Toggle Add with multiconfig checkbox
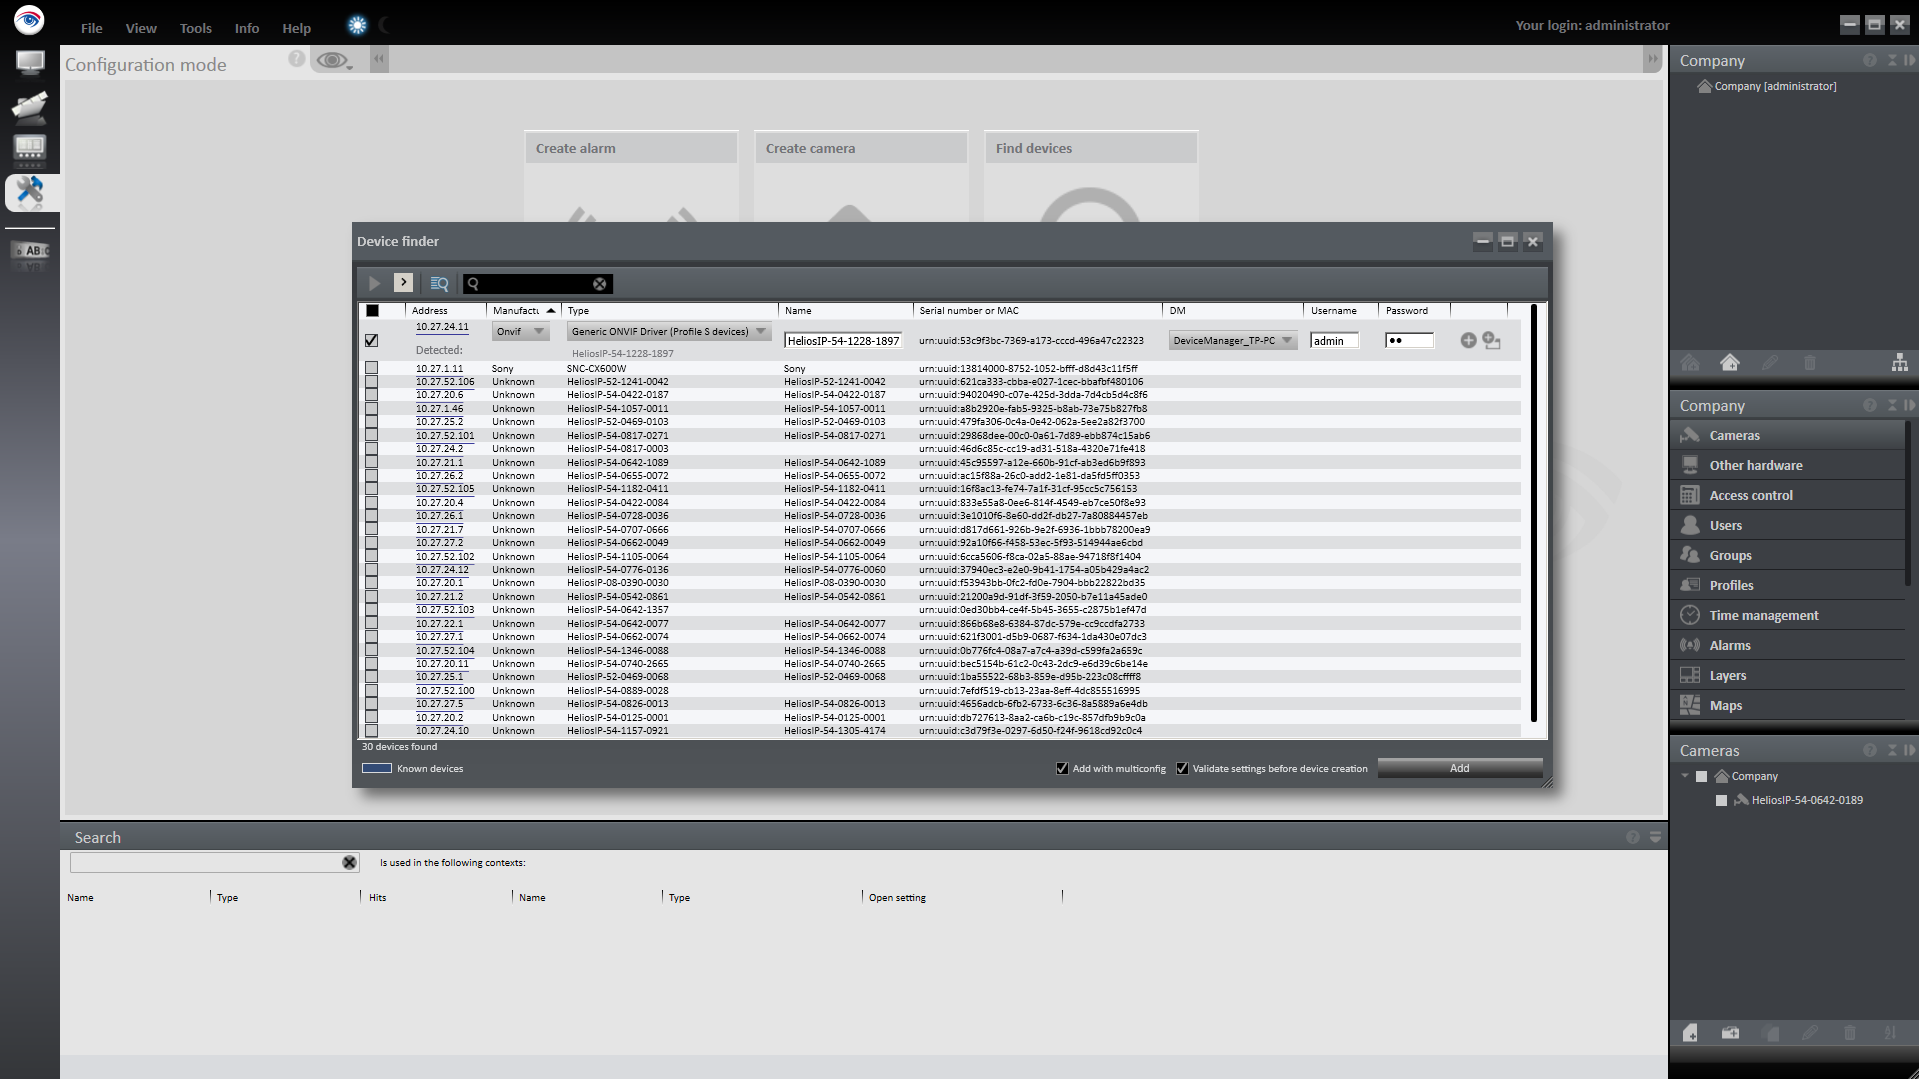This screenshot has height=1079, width=1919. (x=1062, y=769)
